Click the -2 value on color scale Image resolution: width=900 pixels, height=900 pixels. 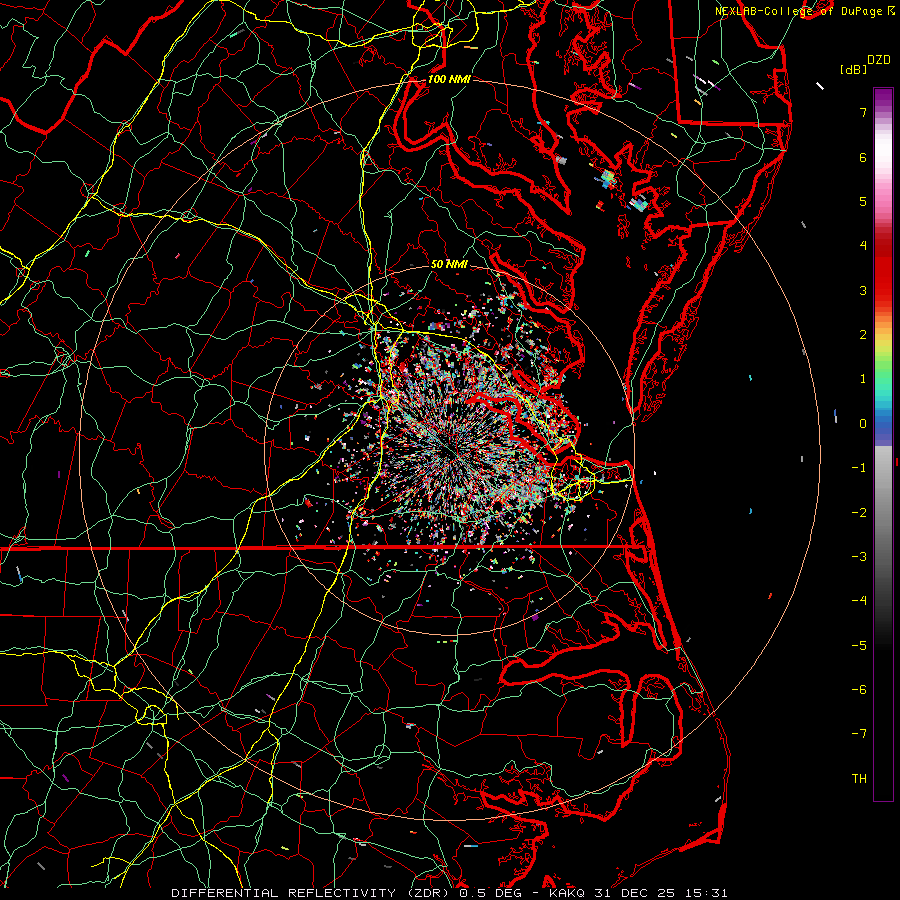[859, 513]
